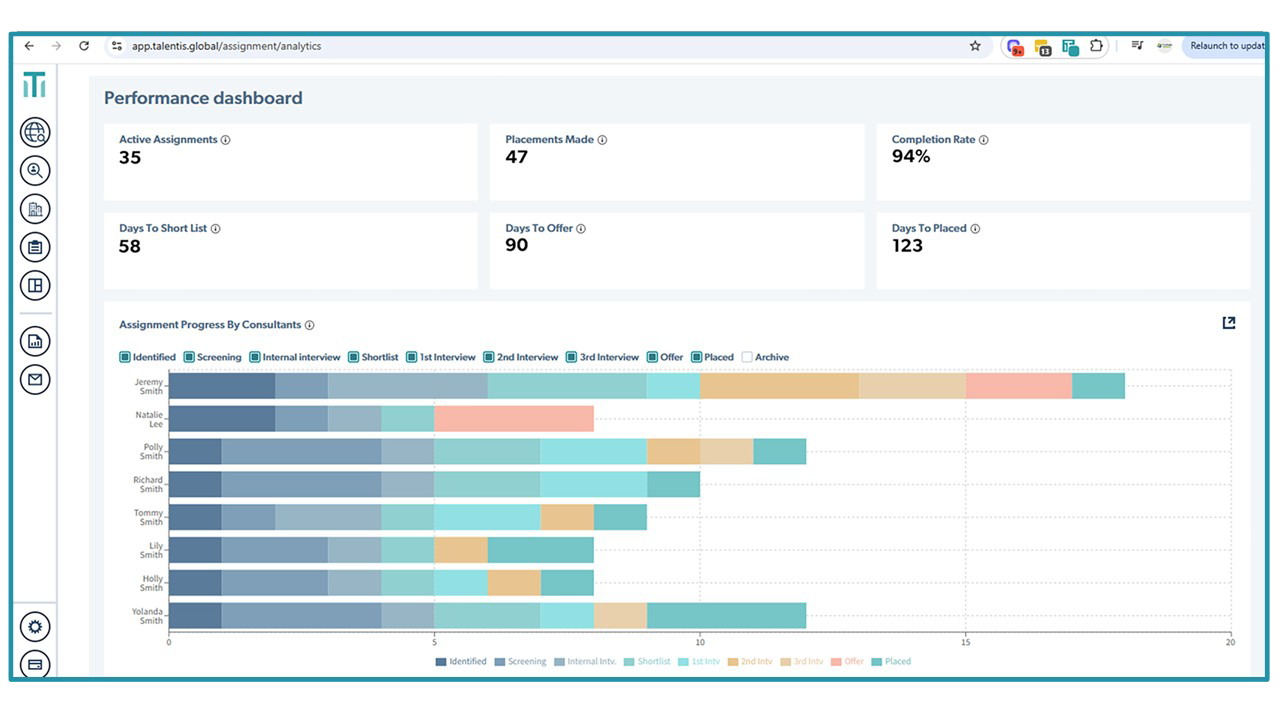Click the Placed entry in the bottom chart legend
This screenshot has width=1280, height=720.
tap(892, 662)
